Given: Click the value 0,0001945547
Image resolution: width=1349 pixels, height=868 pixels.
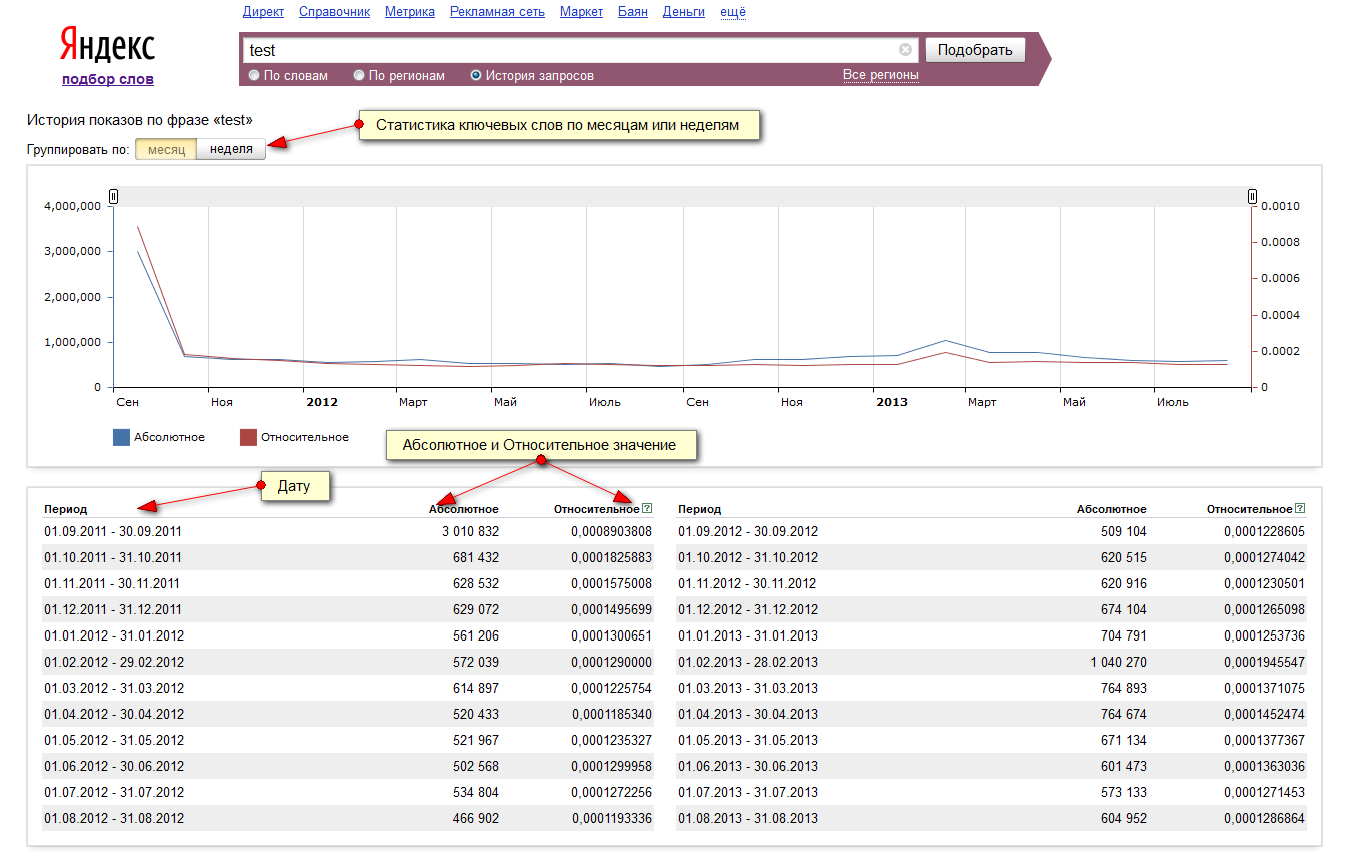Looking at the screenshot, I should pos(1264,662).
